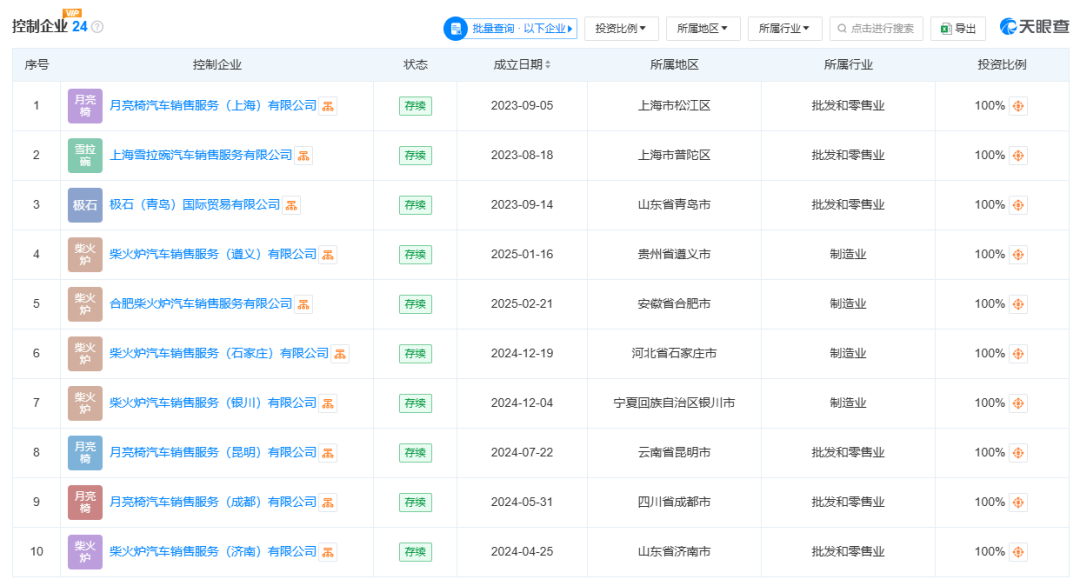
Task: Open 柴火炉汽车销售服务（遵义）有限公司 company link
Action: tap(212, 254)
